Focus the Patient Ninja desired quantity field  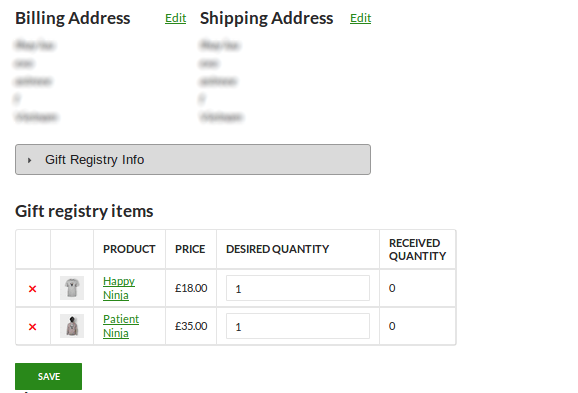[x=298, y=326]
